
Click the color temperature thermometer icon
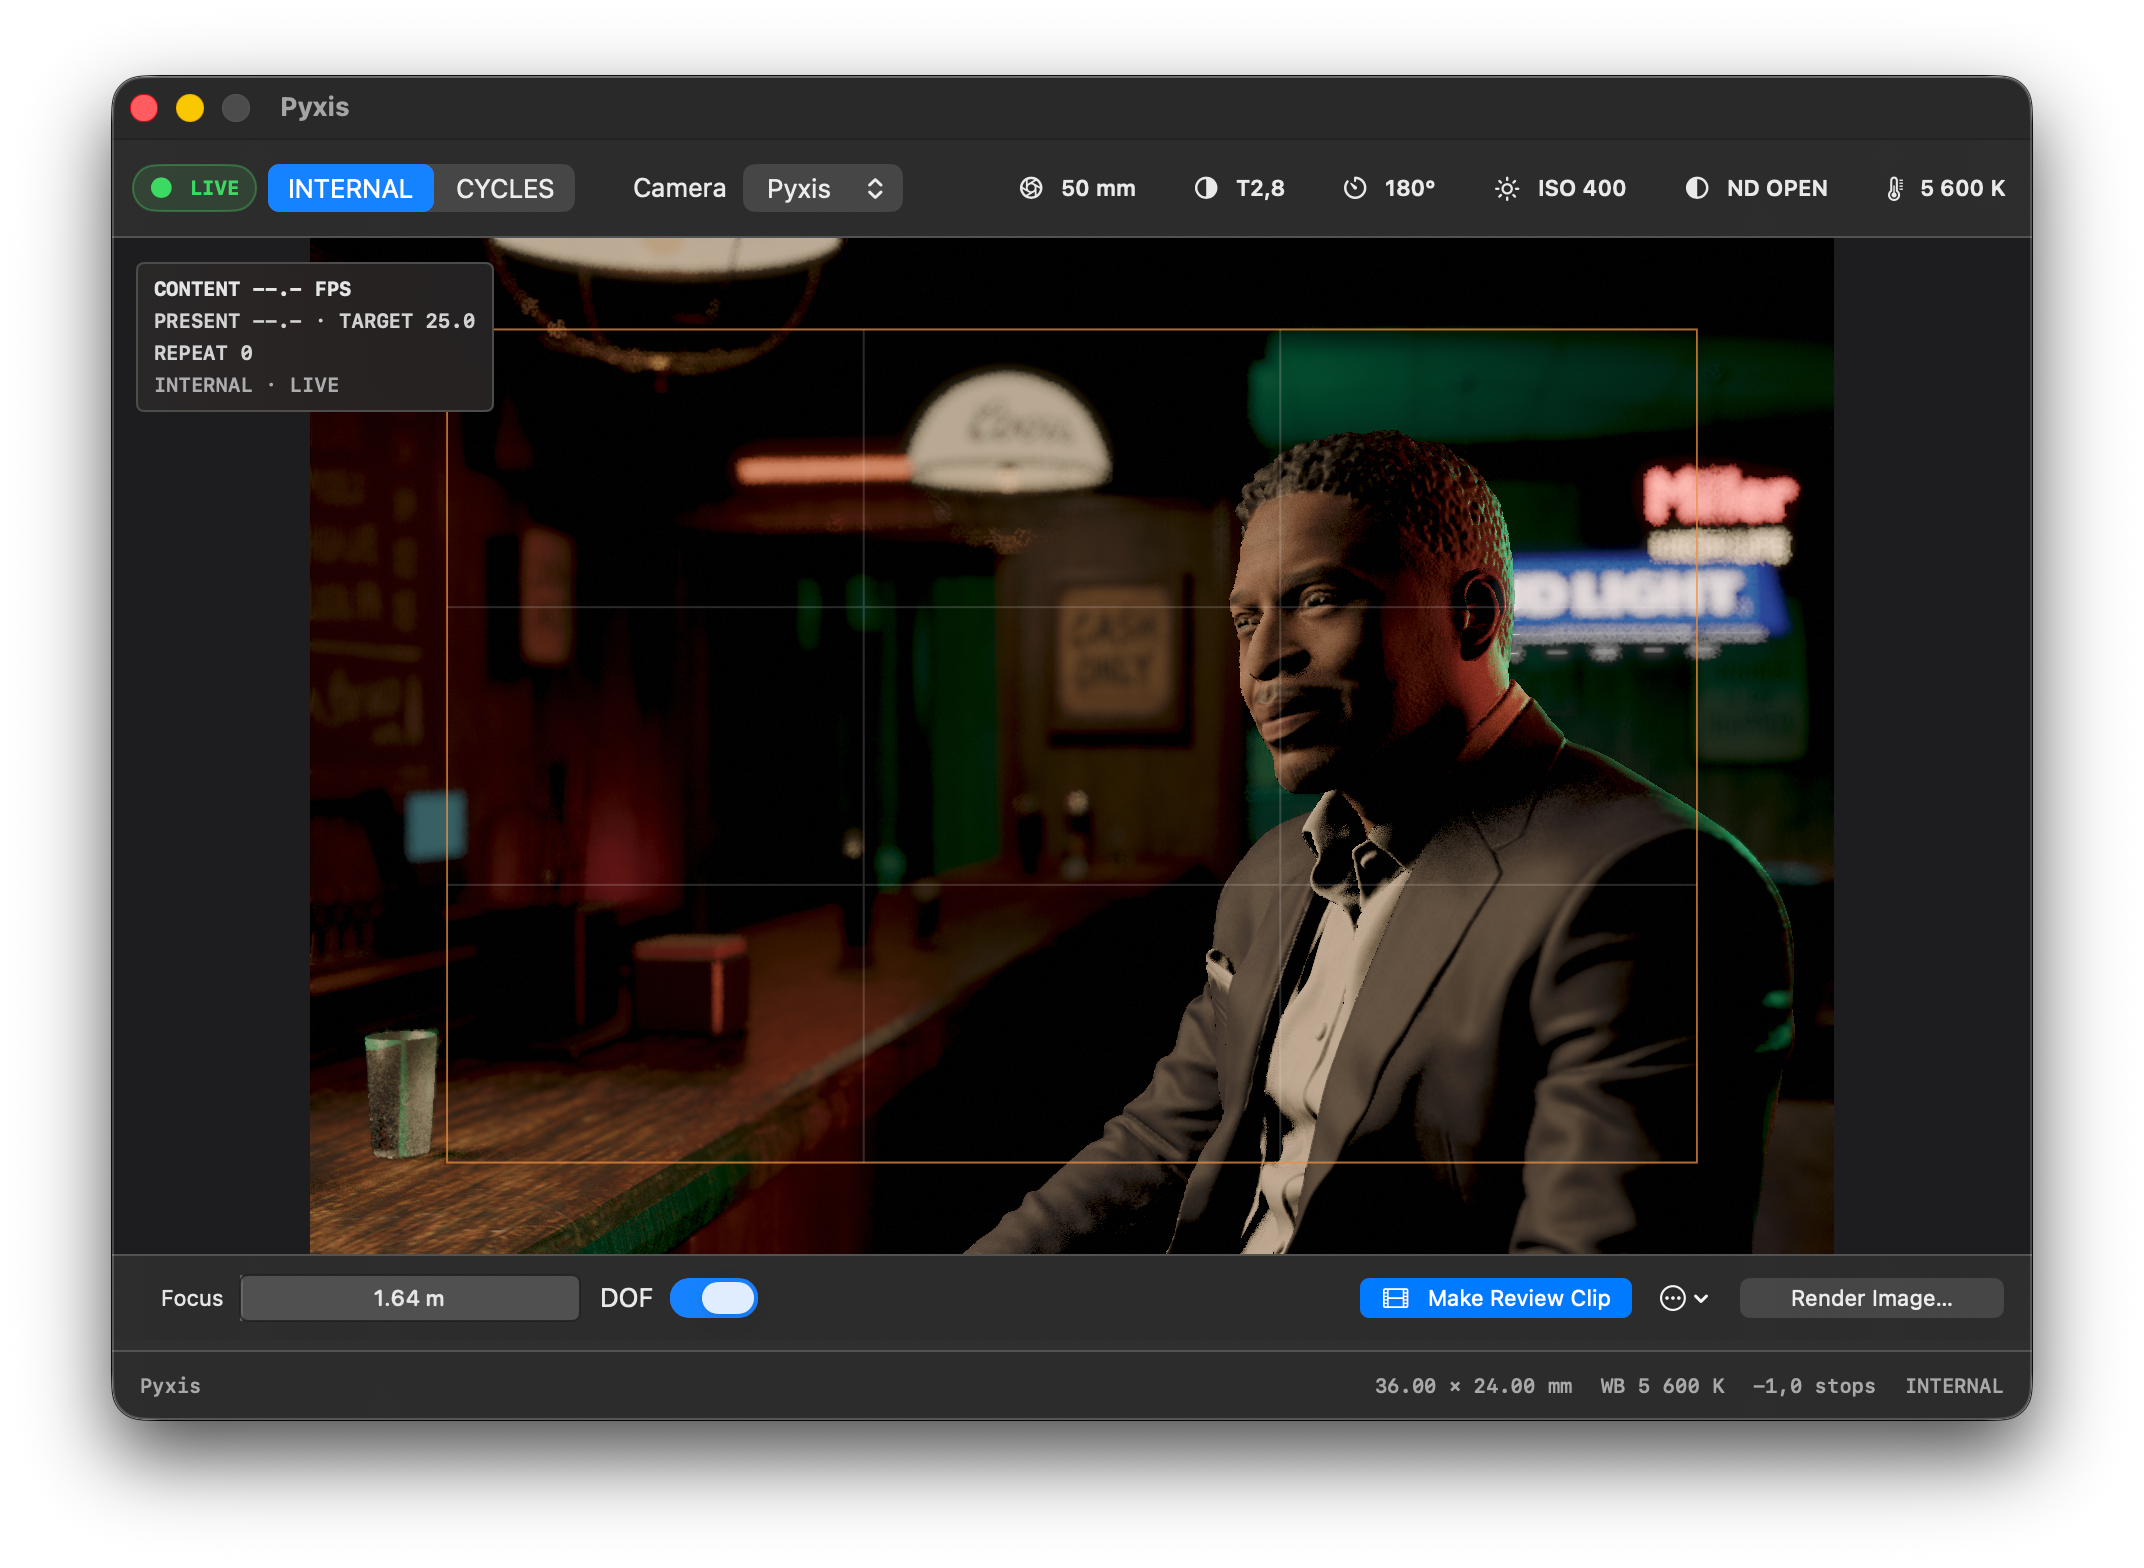pyautogui.click(x=1894, y=188)
